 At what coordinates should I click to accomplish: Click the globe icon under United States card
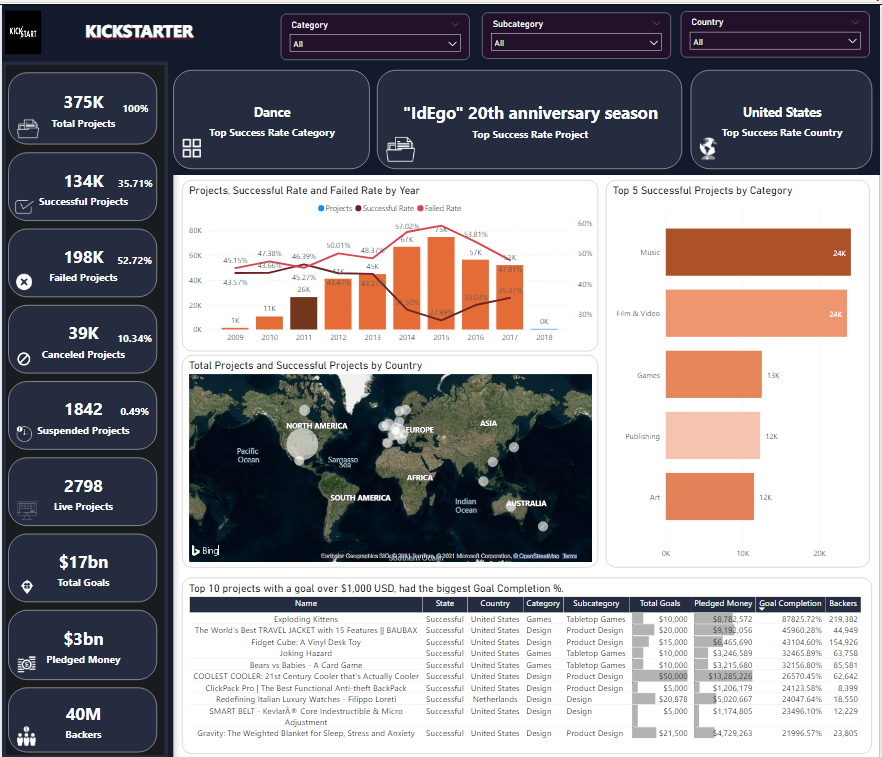pos(708,147)
